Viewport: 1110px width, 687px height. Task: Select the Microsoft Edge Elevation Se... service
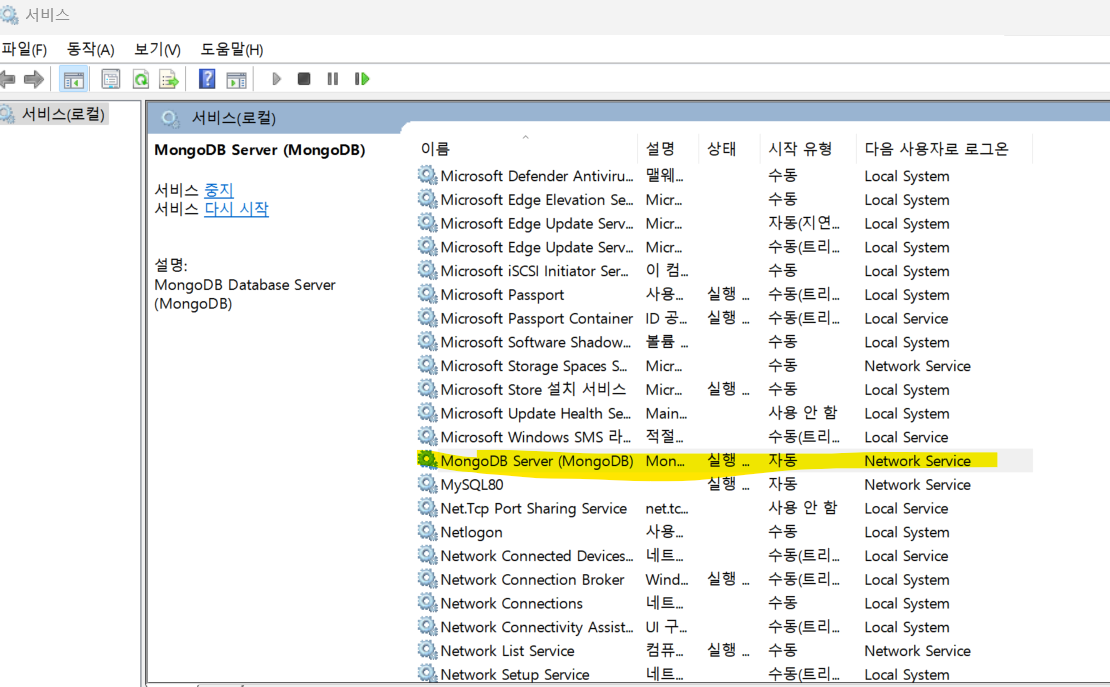point(537,200)
